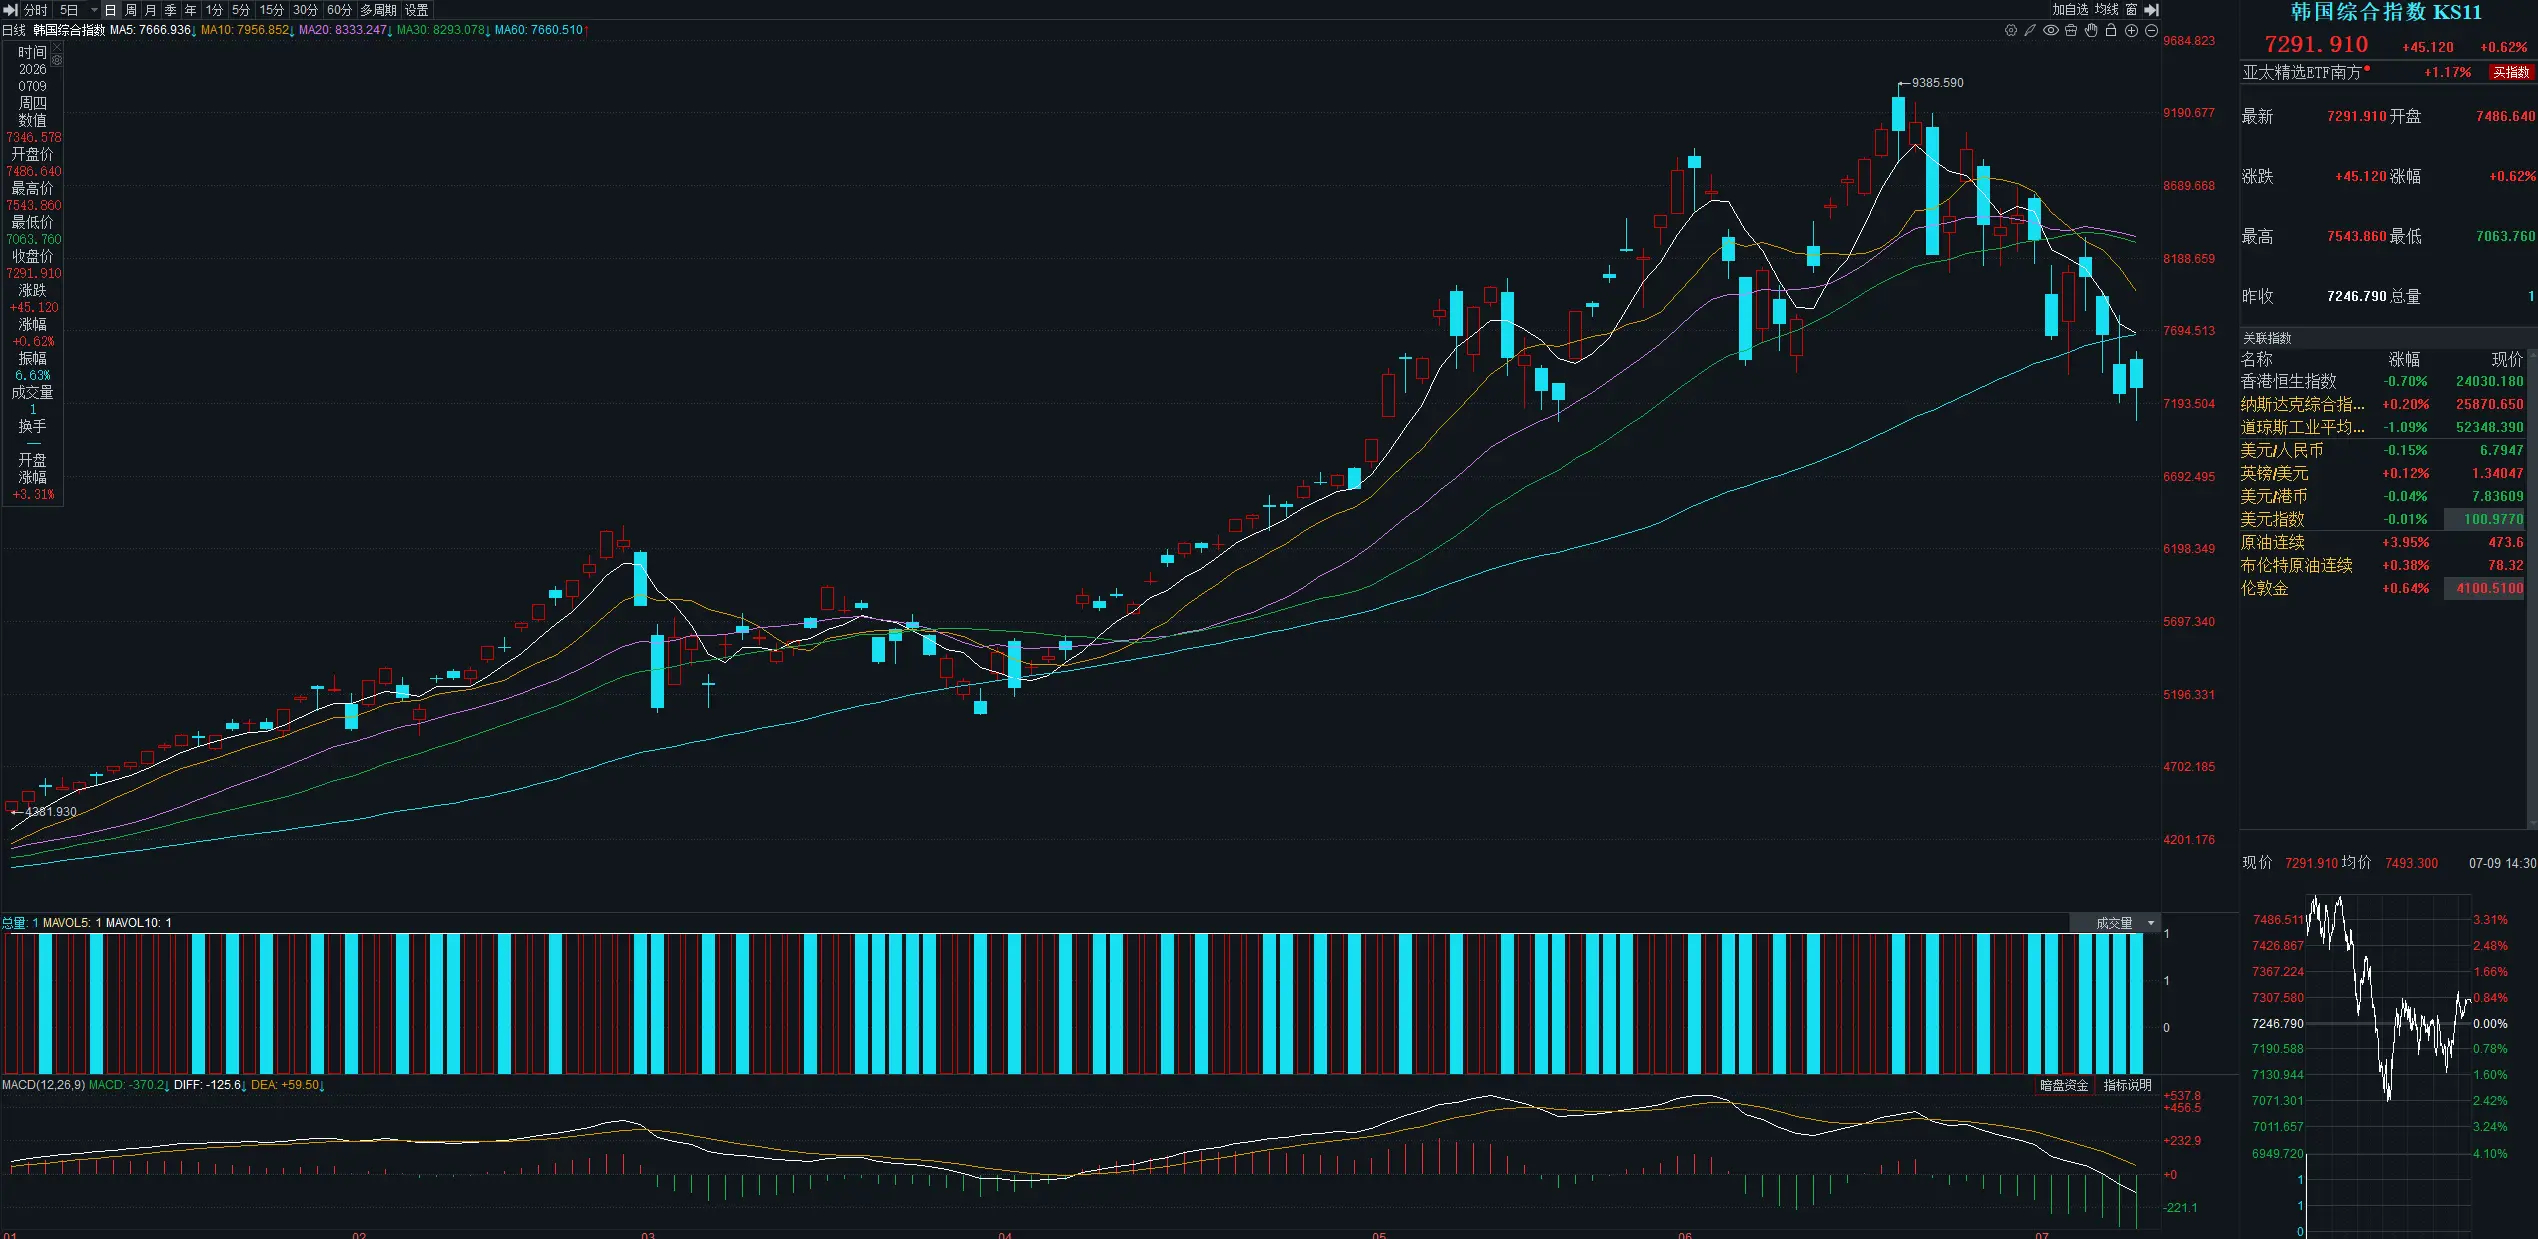Viewport: 2538px width, 1239px height.
Task: Open chart settings gear icon
Action: coord(2011,31)
